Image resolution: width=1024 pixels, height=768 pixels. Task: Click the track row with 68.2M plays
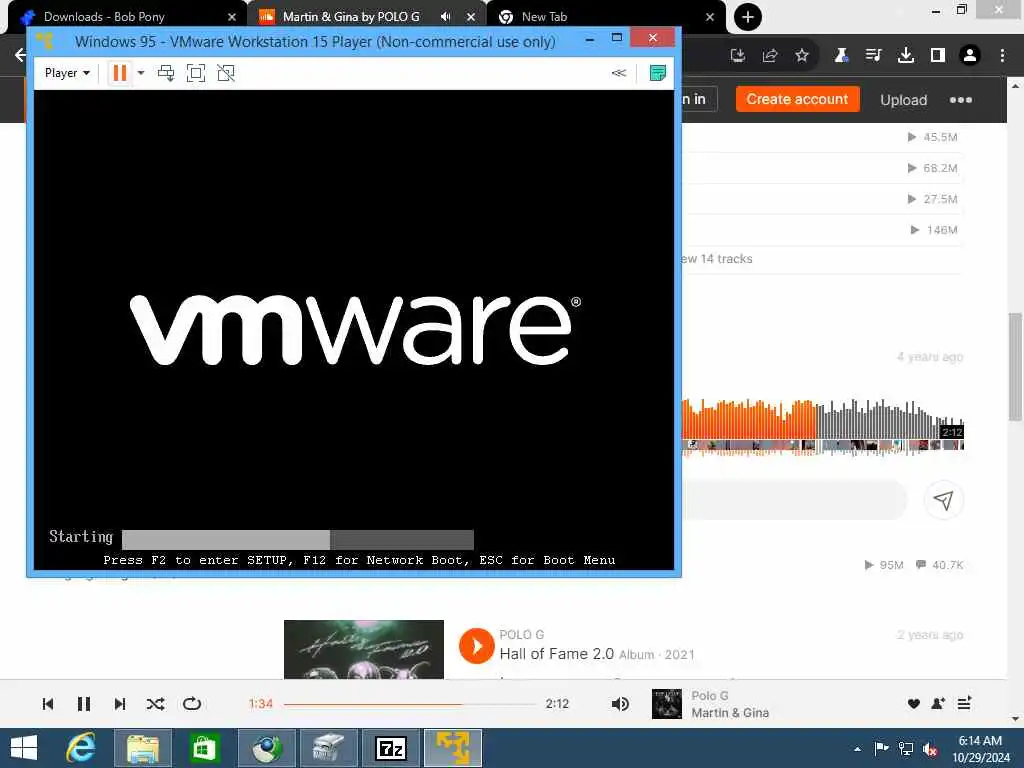(823, 168)
